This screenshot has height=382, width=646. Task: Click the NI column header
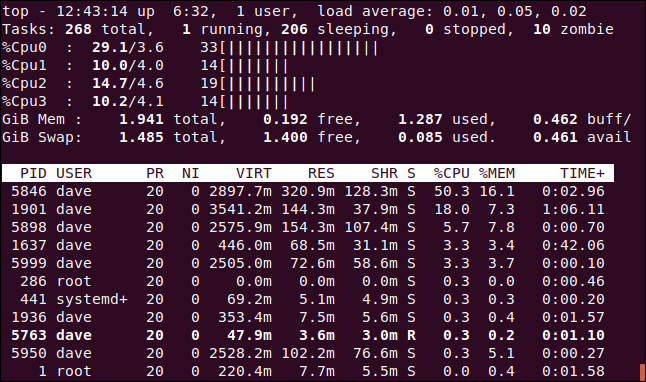pyautogui.click(x=191, y=173)
